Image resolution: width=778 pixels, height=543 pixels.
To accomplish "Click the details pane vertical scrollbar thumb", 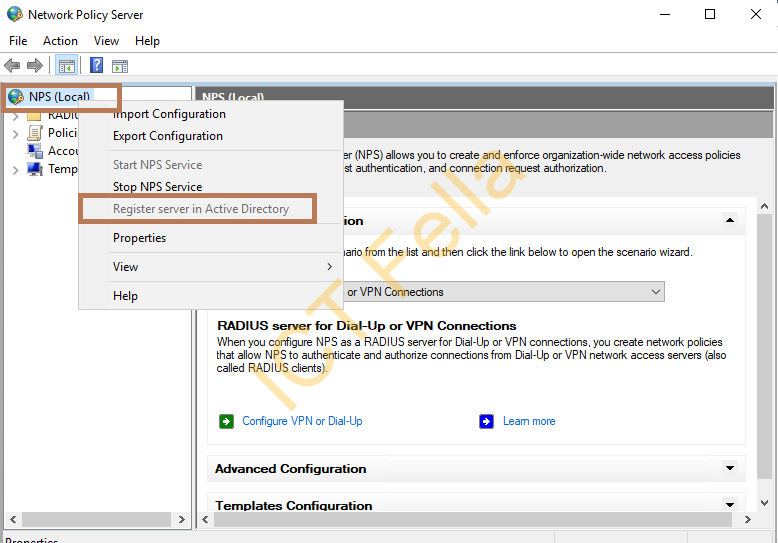I will pyautogui.click(x=765, y=346).
